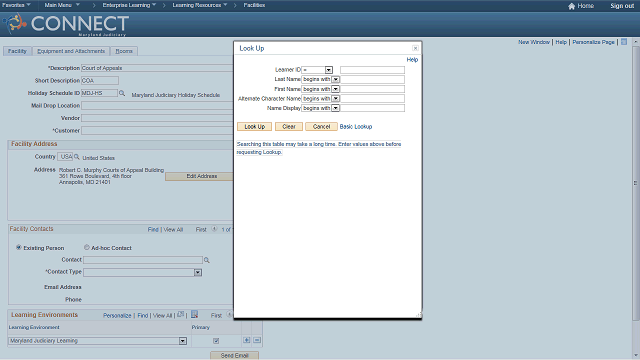Click the Alternate Character Name value field
Viewport: 640px width, 360px height.
point(372,98)
